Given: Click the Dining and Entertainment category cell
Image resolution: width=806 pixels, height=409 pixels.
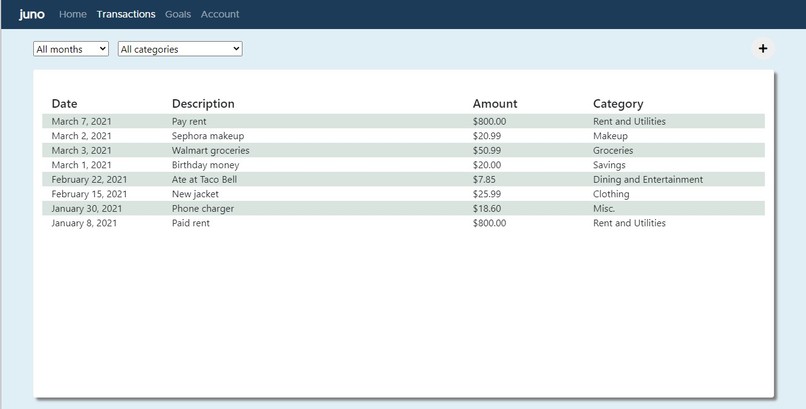Looking at the screenshot, I should pyautogui.click(x=648, y=179).
